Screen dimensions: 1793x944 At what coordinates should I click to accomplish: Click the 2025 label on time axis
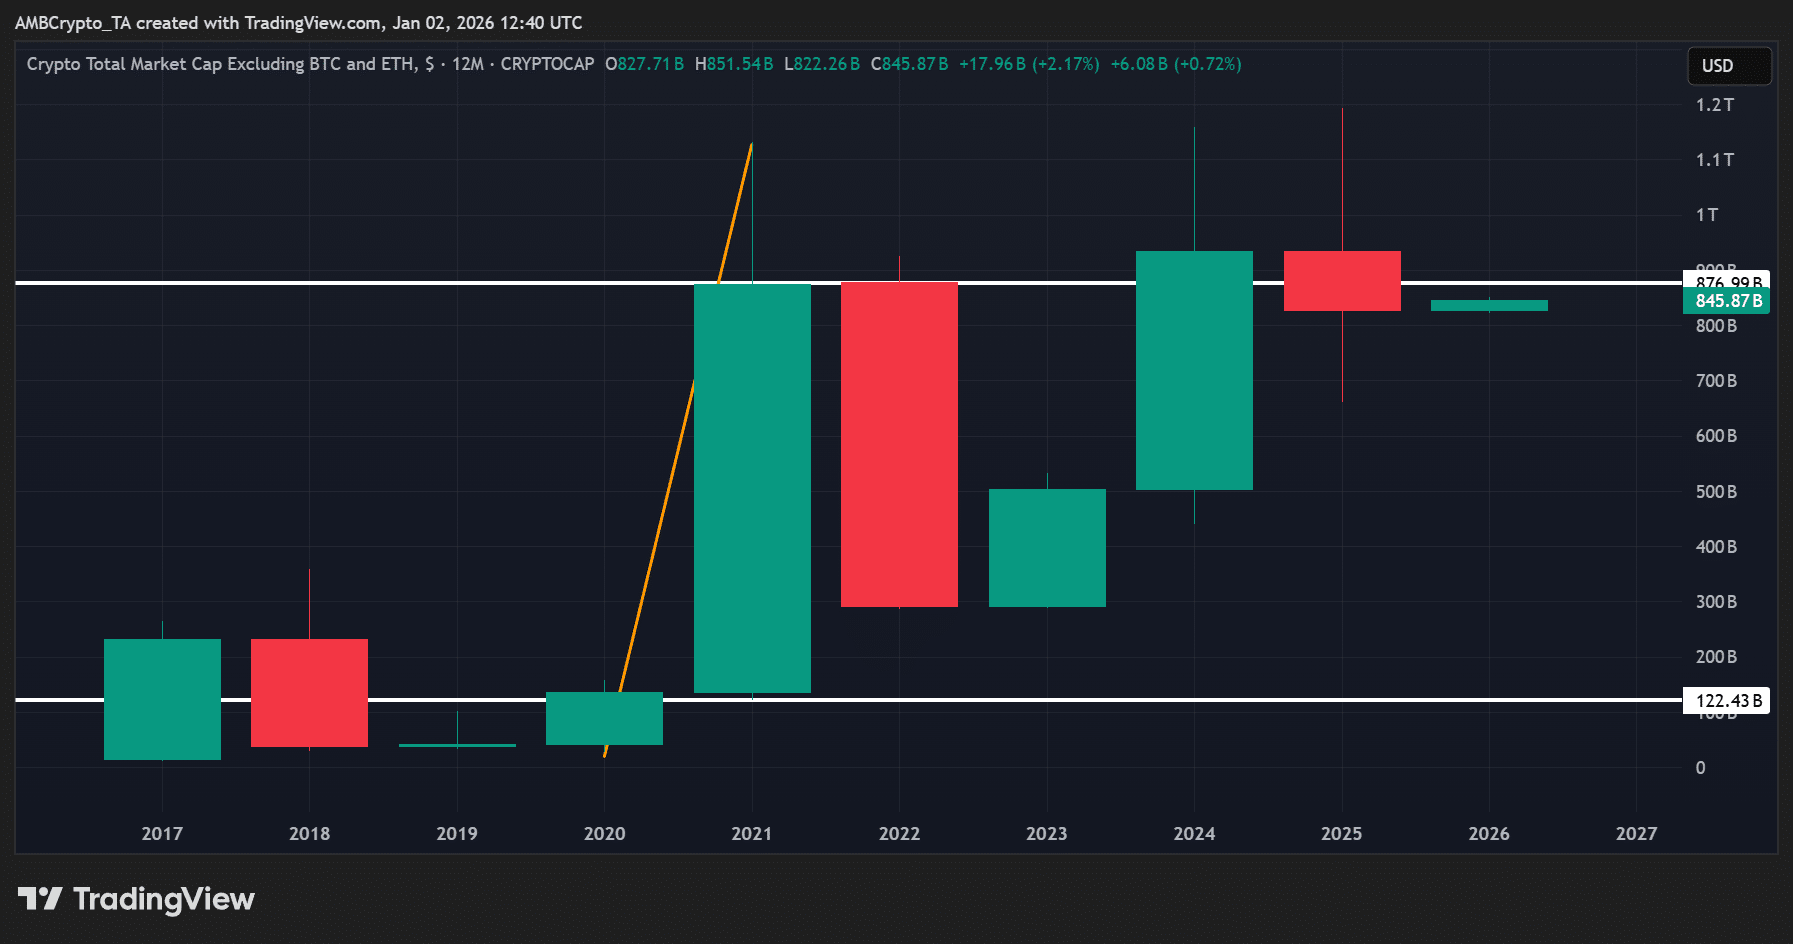pyautogui.click(x=1342, y=832)
